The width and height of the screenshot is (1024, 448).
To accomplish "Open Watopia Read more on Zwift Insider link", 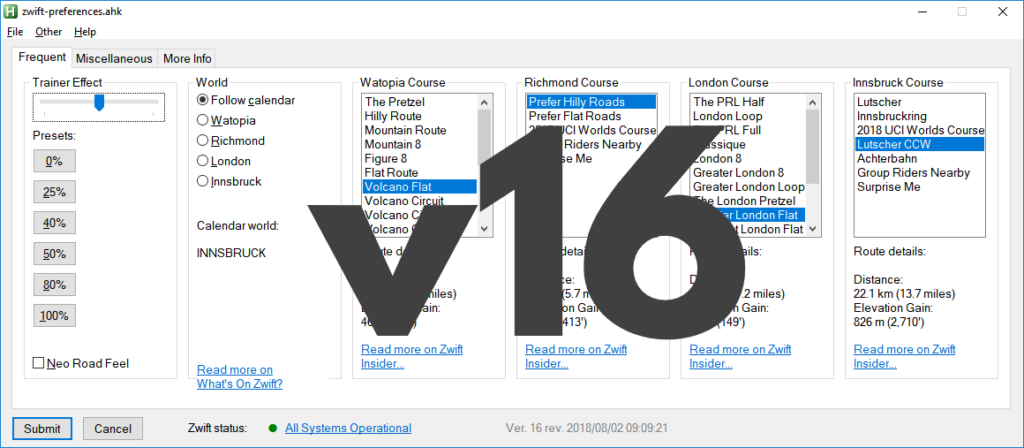I will coord(411,356).
